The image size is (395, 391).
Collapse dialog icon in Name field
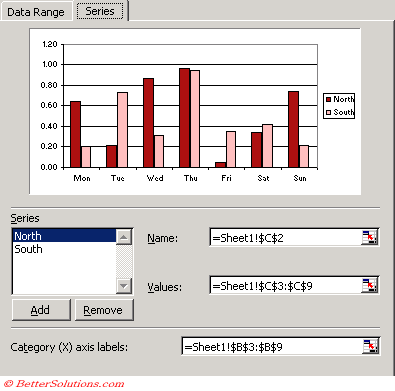[369, 237]
